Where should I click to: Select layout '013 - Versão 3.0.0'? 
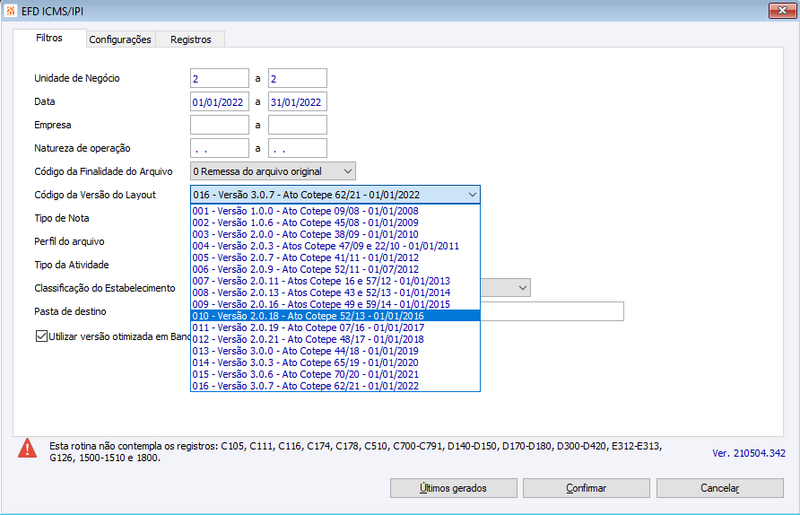(x=335, y=351)
